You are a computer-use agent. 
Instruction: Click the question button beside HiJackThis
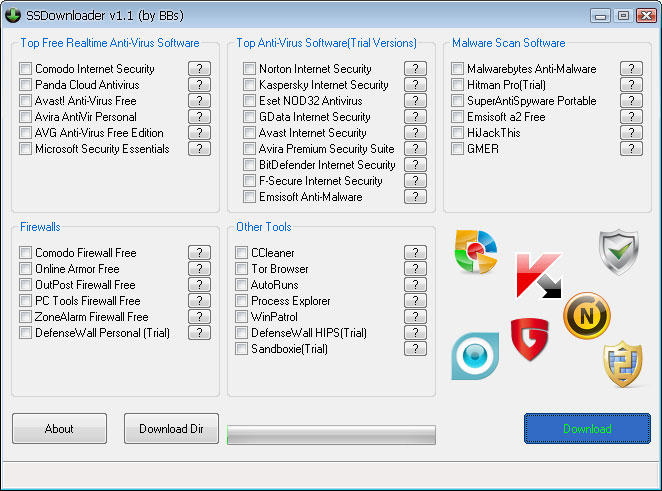[x=632, y=133]
